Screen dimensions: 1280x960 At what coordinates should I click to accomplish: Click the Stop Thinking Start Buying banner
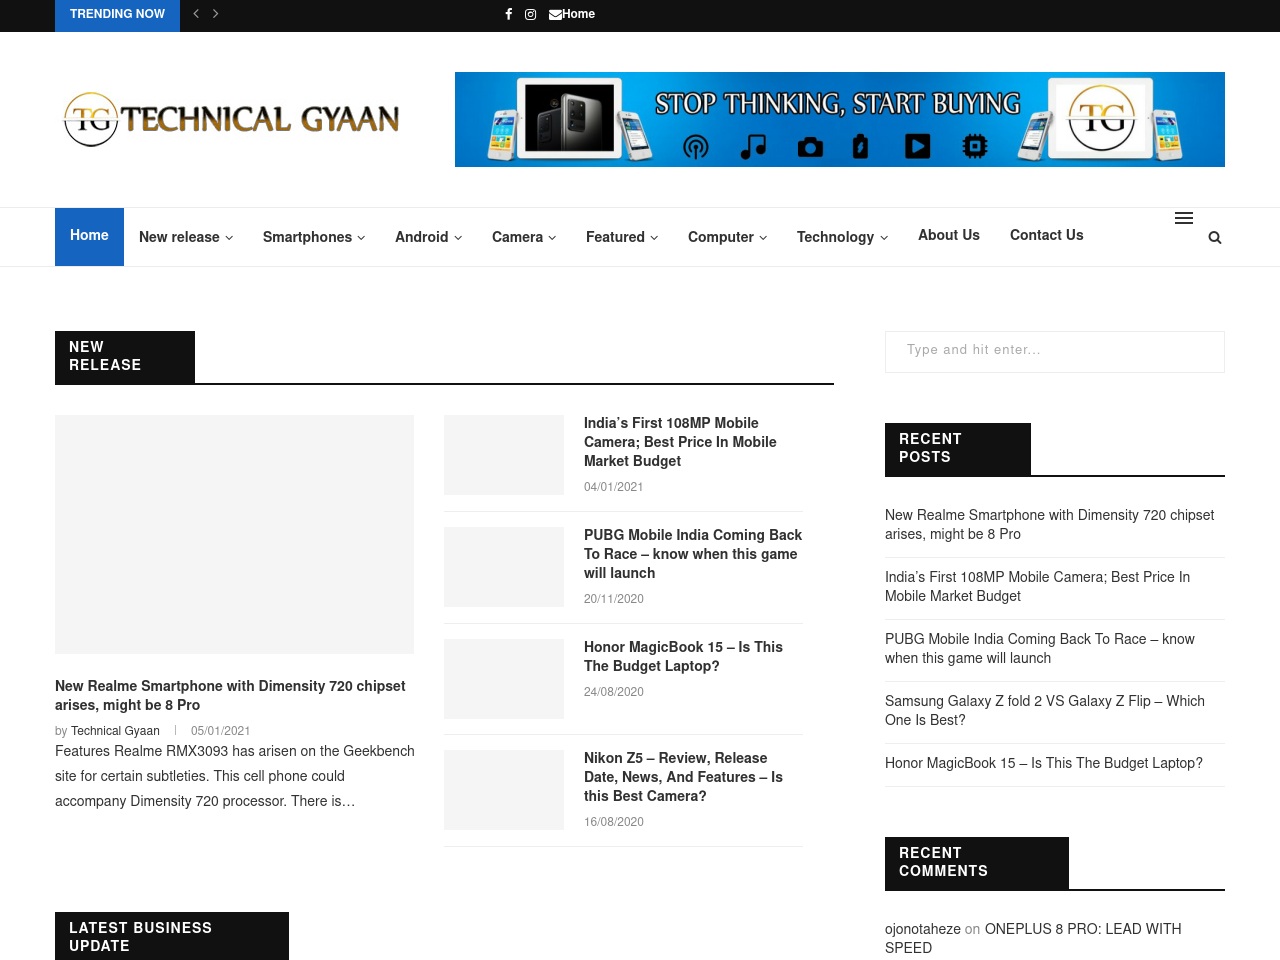[x=840, y=119]
